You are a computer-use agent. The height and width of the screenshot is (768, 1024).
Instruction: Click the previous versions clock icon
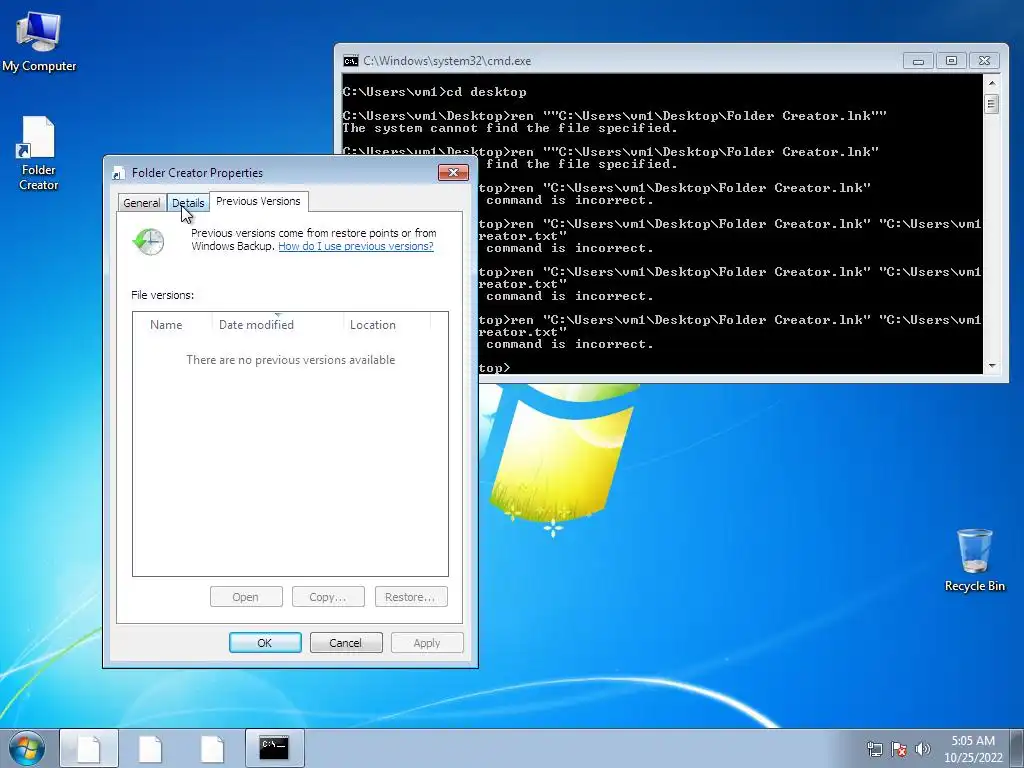click(x=149, y=242)
